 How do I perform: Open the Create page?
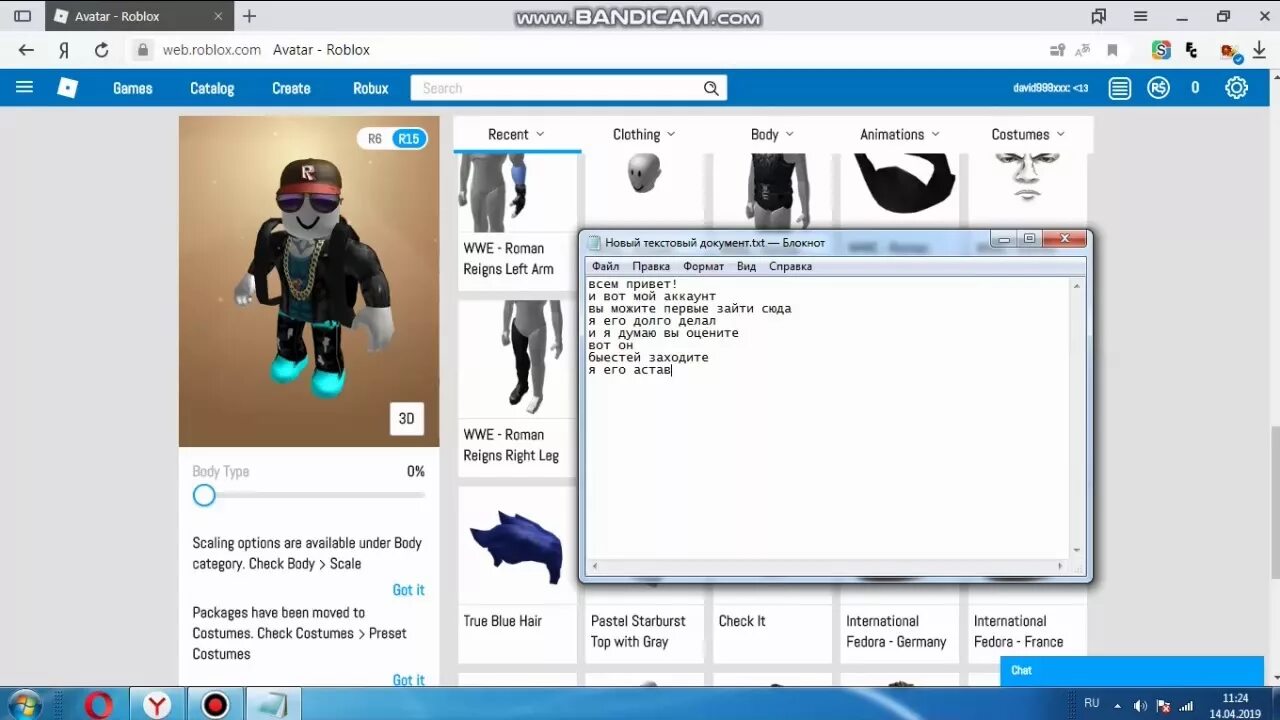coord(291,88)
